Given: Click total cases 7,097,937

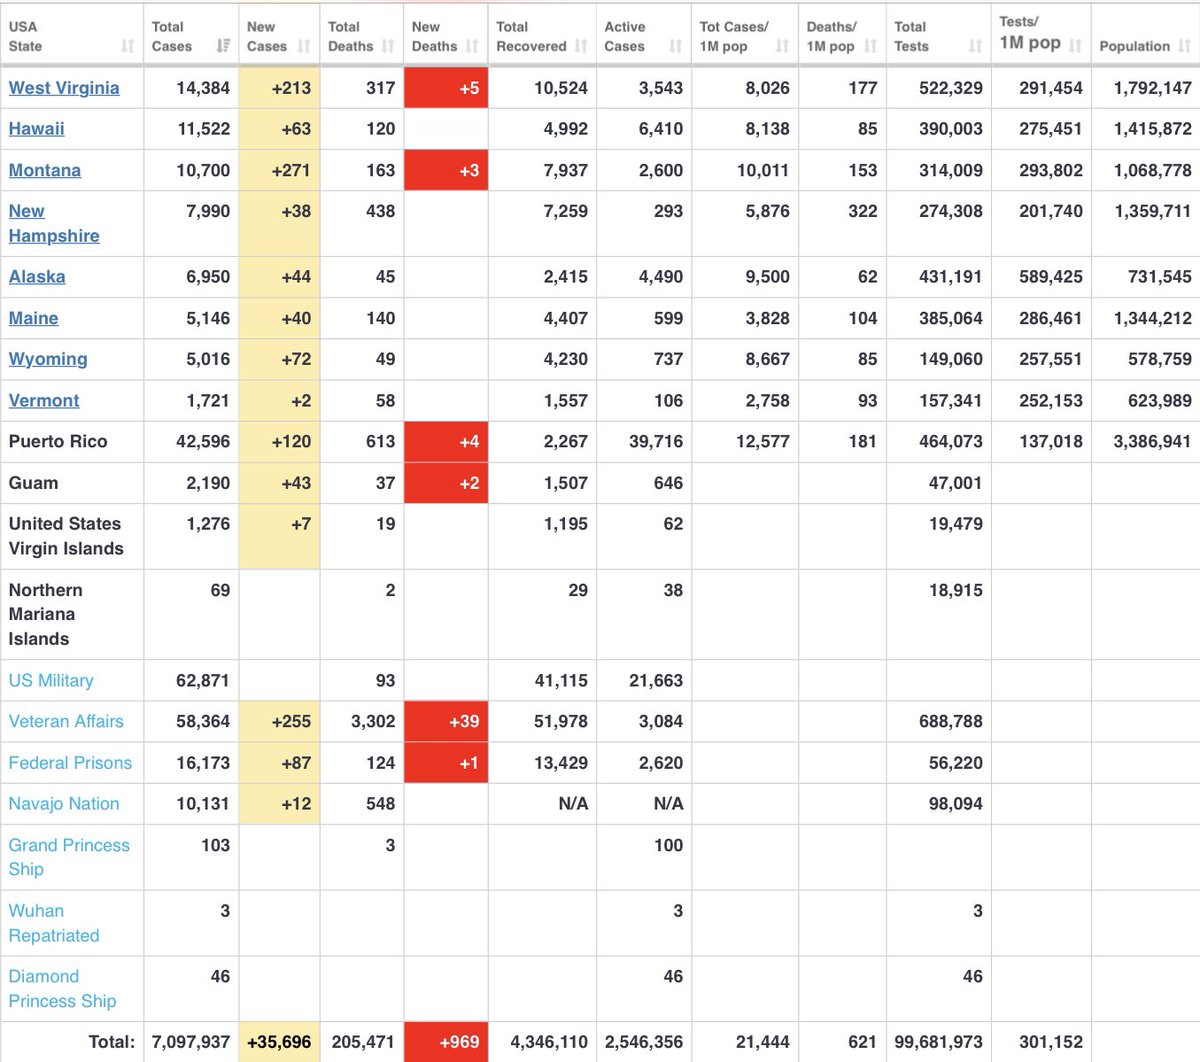Looking at the screenshot, I should pyautogui.click(x=190, y=1042).
